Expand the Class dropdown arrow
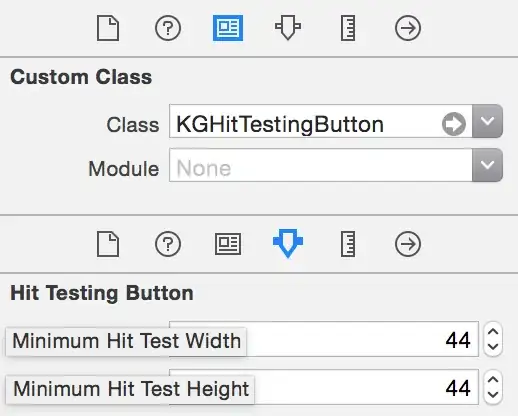518x416 pixels. [487, 121]
